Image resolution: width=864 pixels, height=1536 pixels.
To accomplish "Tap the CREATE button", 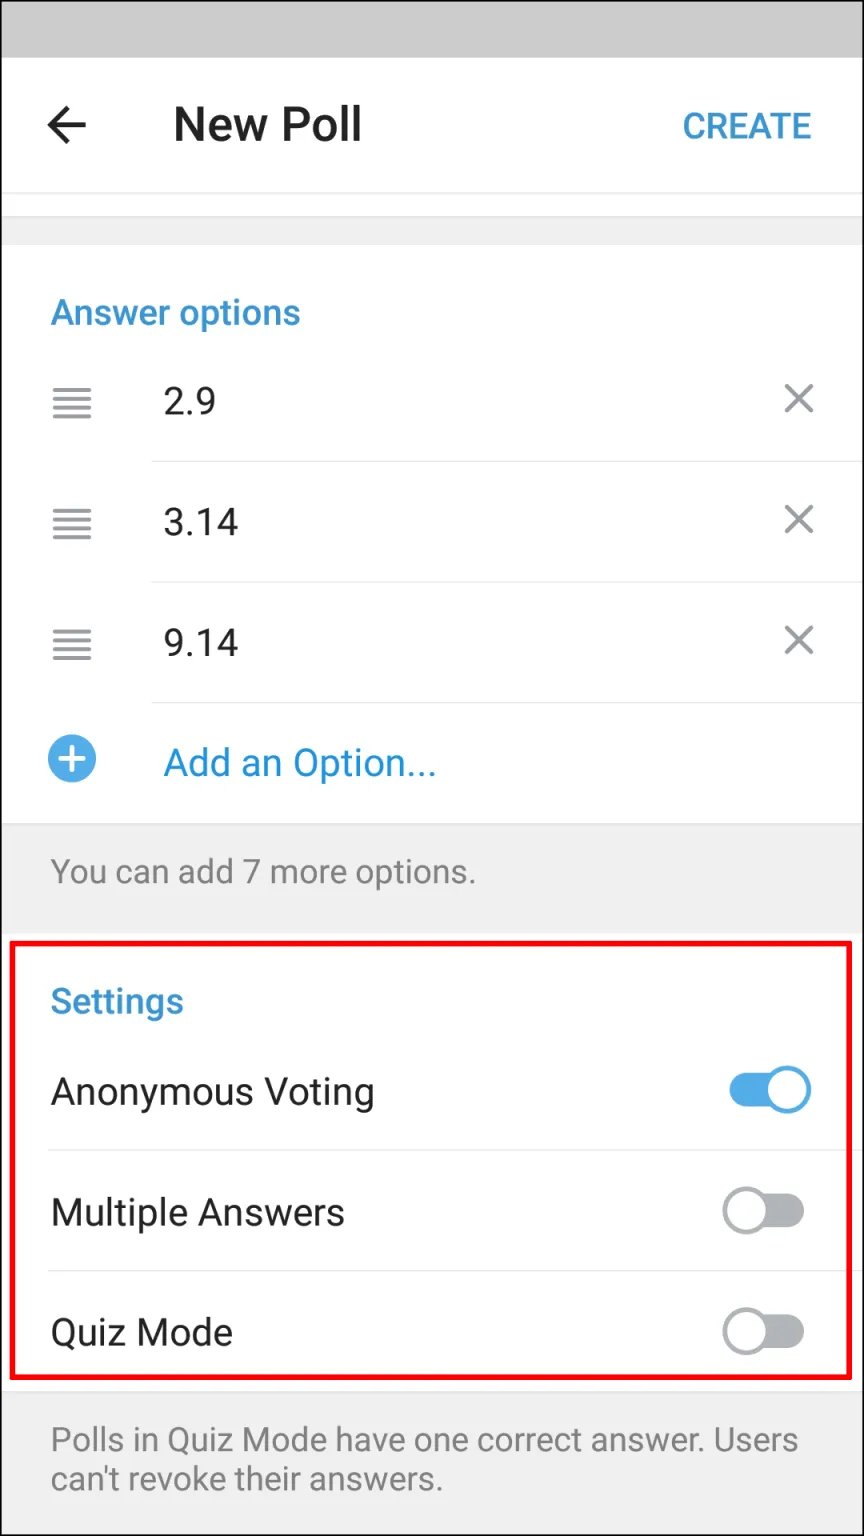I will (747, 126).
